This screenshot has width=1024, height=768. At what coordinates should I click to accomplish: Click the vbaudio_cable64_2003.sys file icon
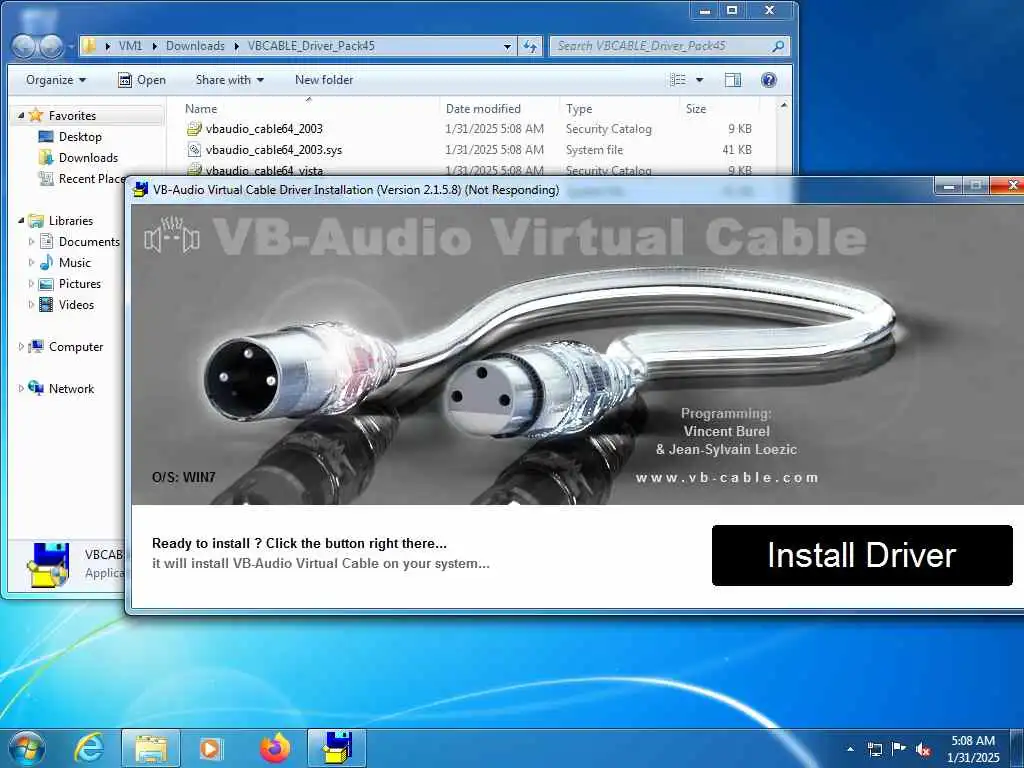(x=194, y=150)
